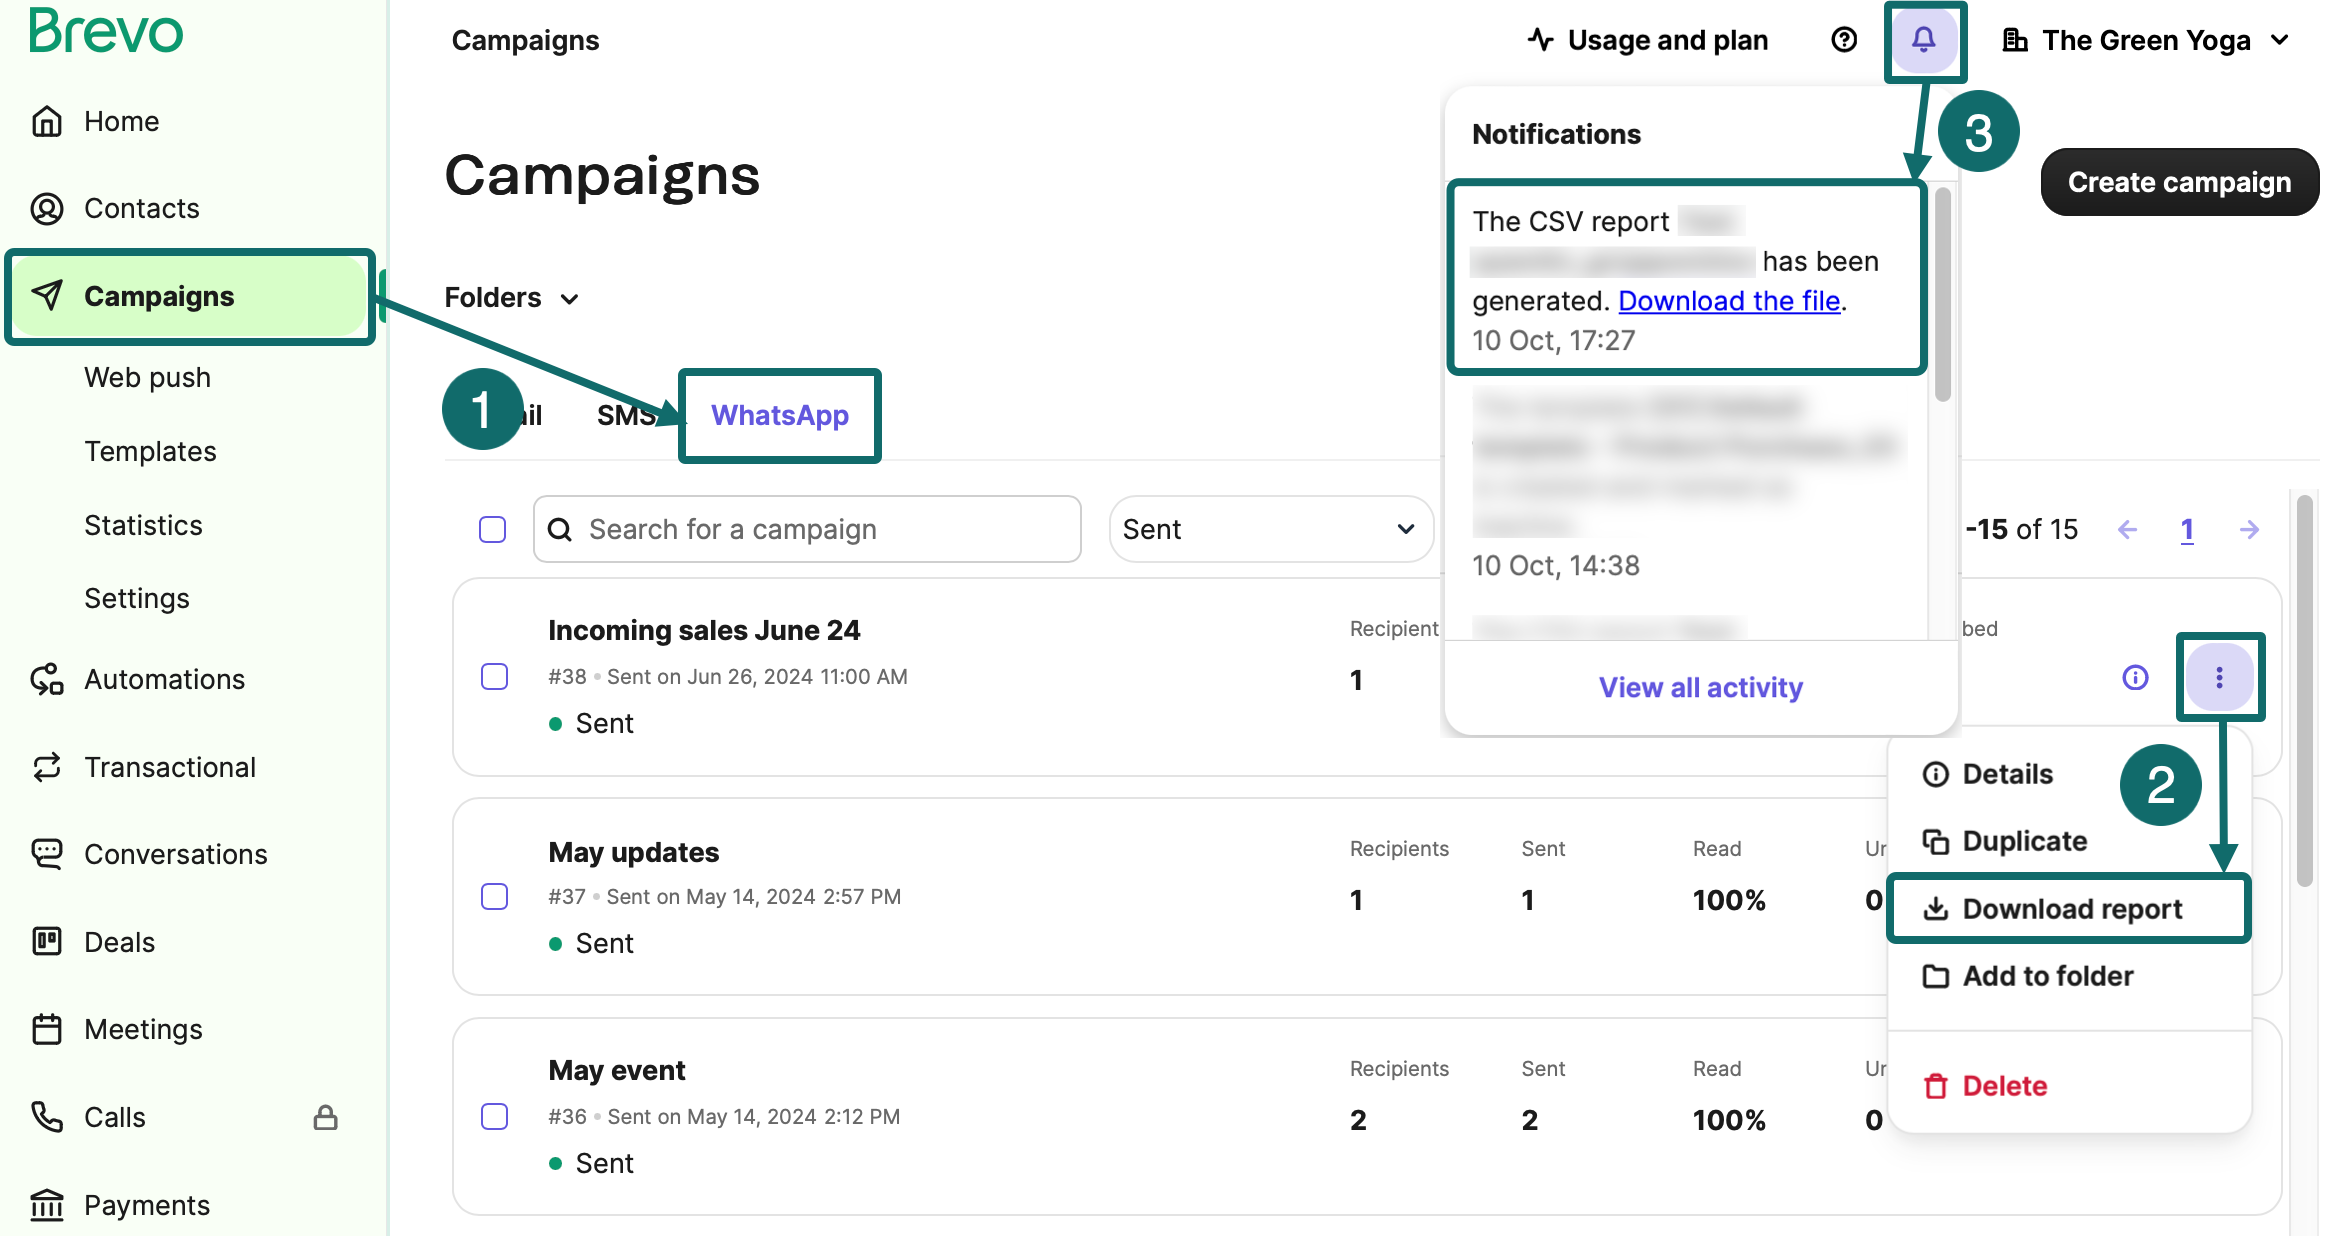
Task: Click the Search for a campaign field
Action: (808, 530)
